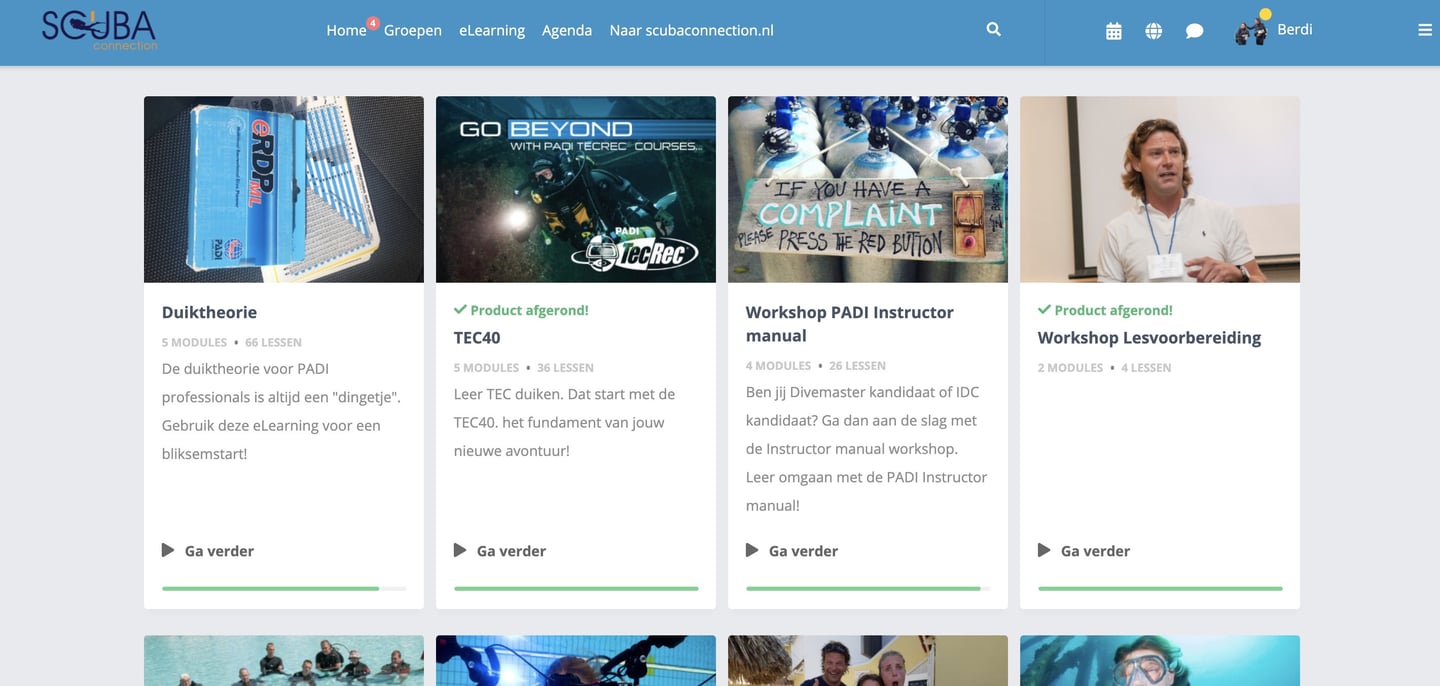Open the chat bubble messages icon
The height and width of the screenshot is (686, 1440).
[1194, 31]
